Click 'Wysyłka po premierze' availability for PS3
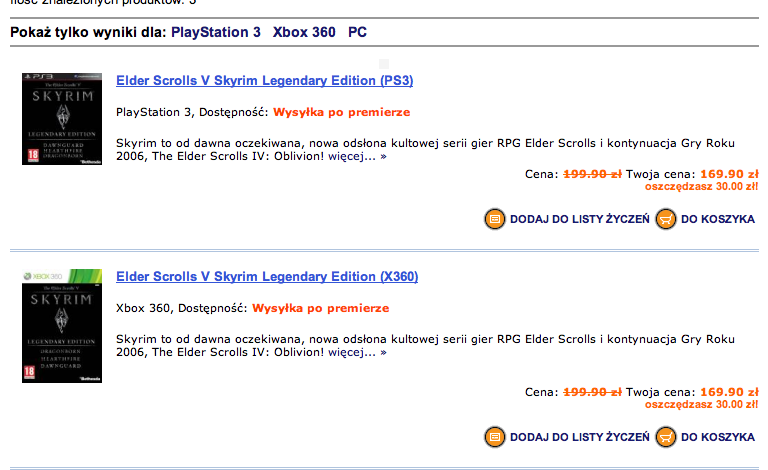 click(341, 112)
